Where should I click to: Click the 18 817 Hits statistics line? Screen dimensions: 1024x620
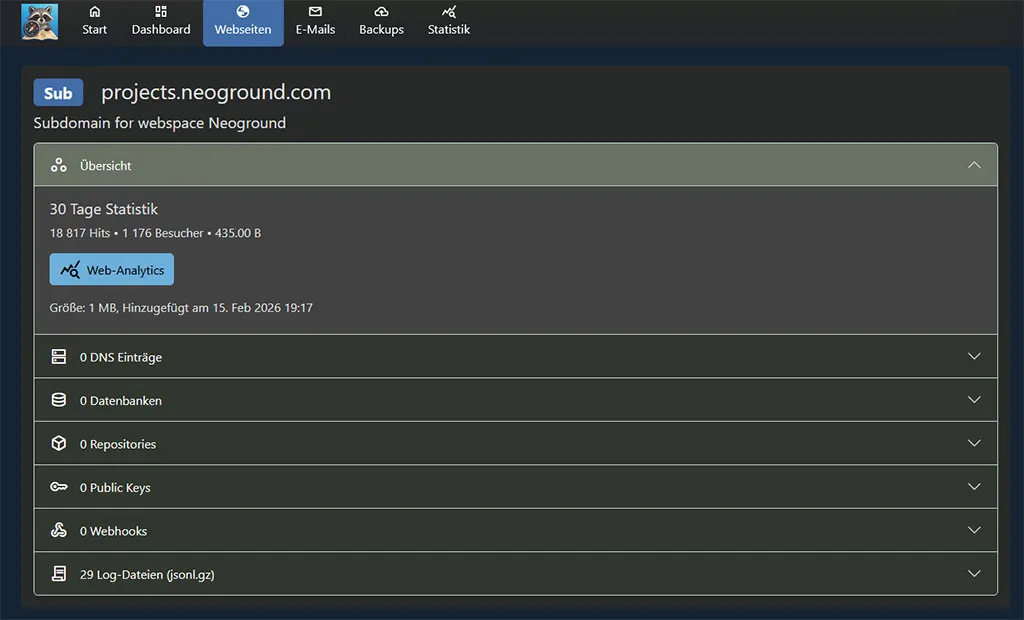[x=155, y=233]
